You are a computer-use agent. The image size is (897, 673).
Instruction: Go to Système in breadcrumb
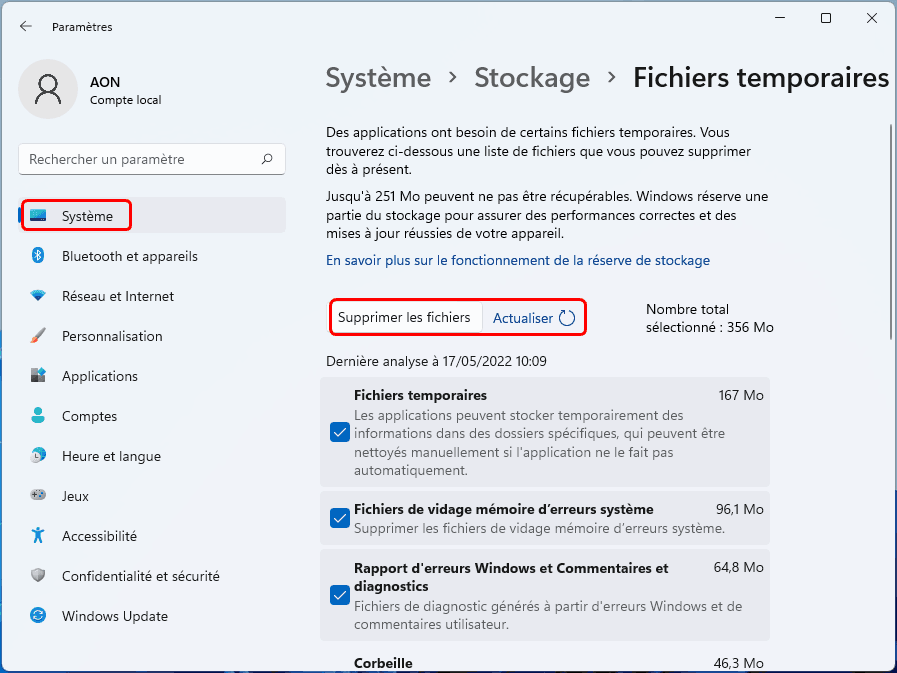click(378, 78)
